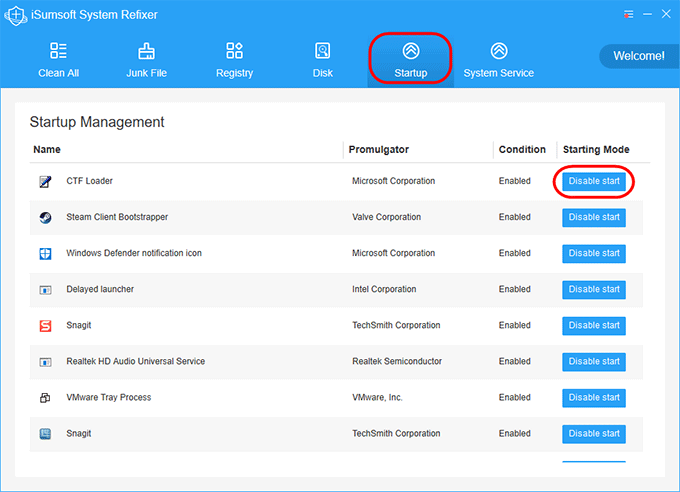Select the Windows Defender notification icon name
The height and width of the screenshot is (492, 680).
[x=134, y=253]
